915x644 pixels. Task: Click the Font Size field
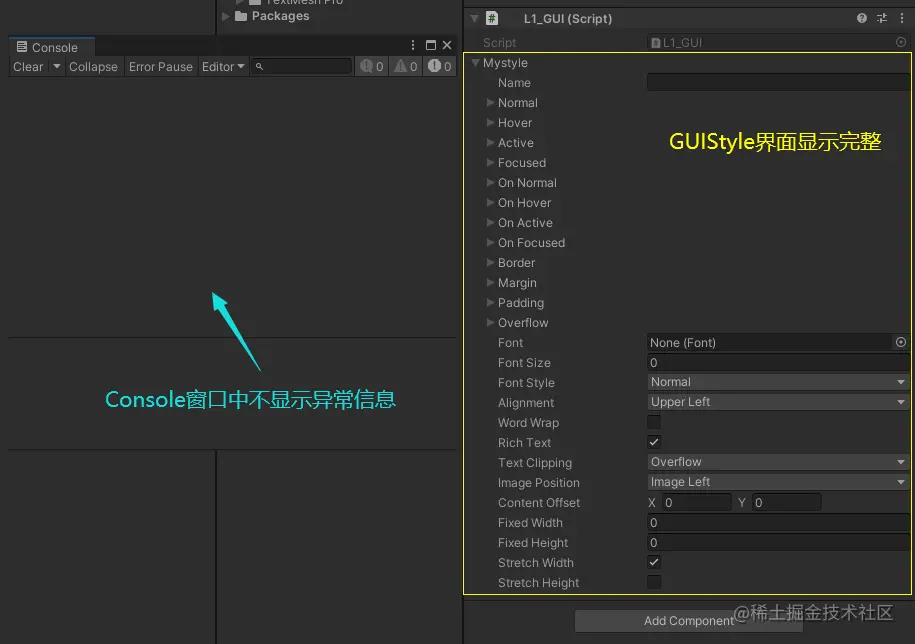(x=778, y=362)
